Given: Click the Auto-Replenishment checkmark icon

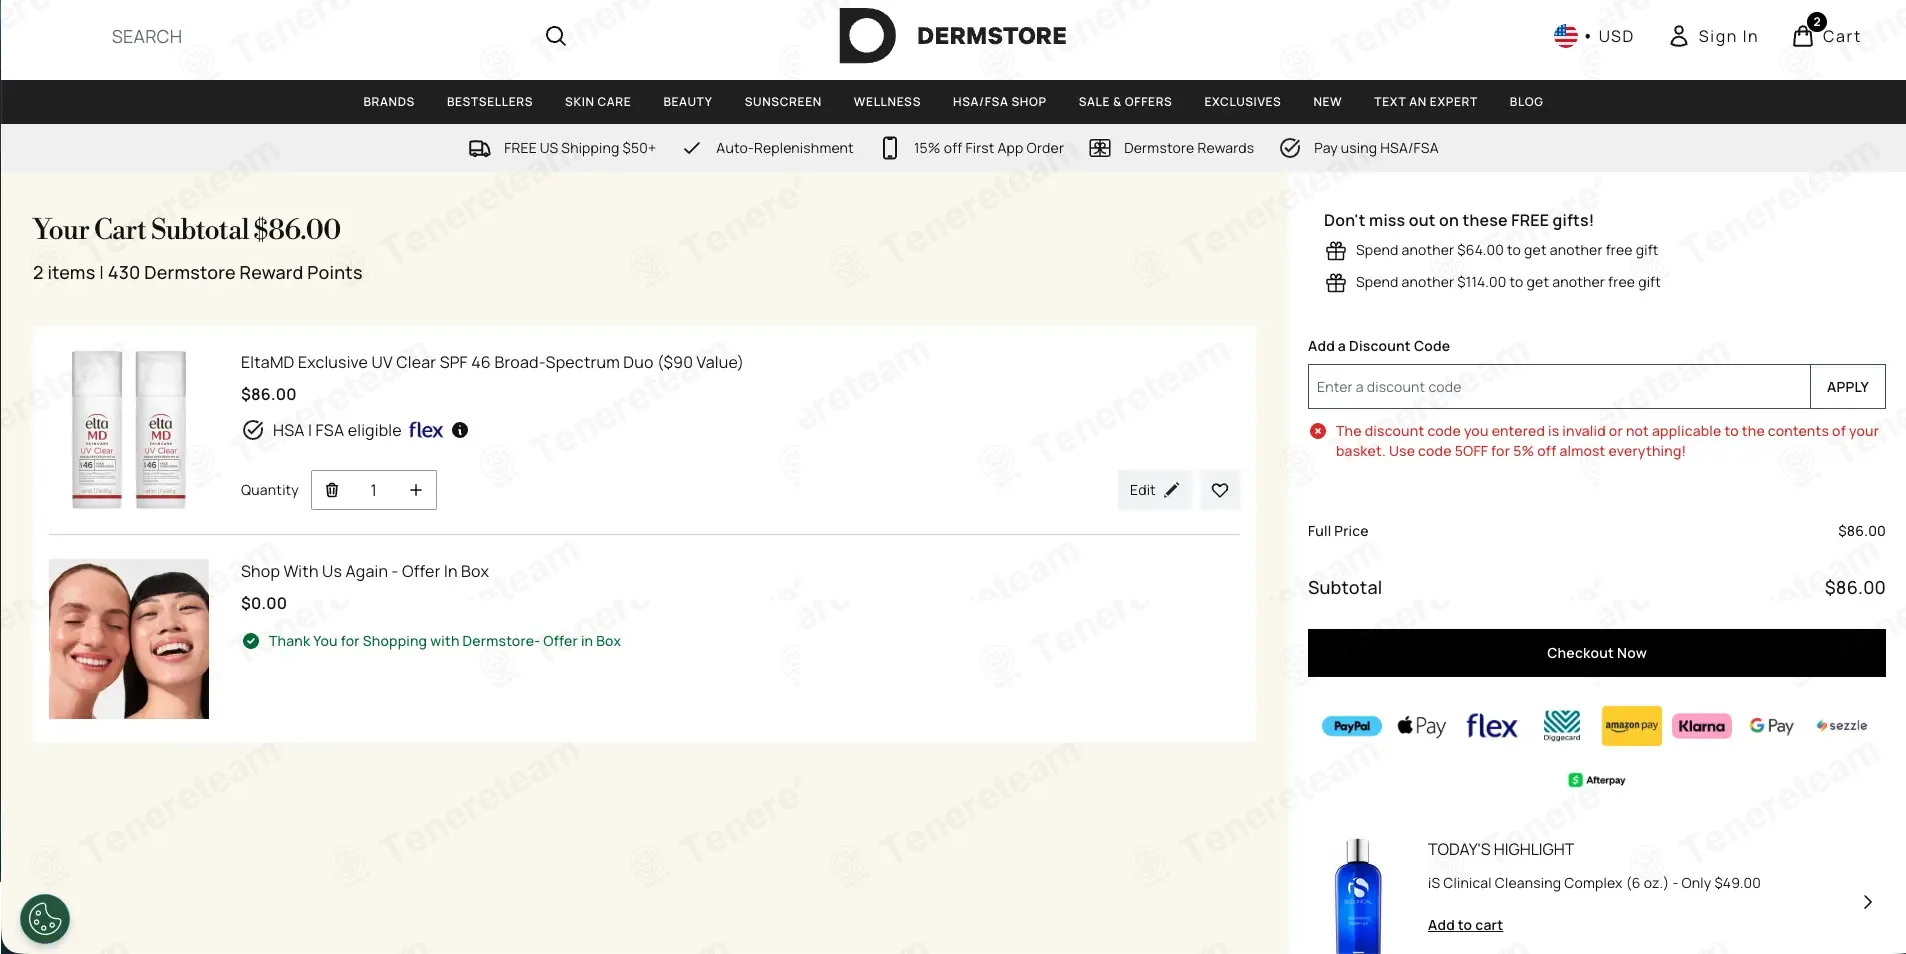Looking at the screenshot, I should [691, 148].
